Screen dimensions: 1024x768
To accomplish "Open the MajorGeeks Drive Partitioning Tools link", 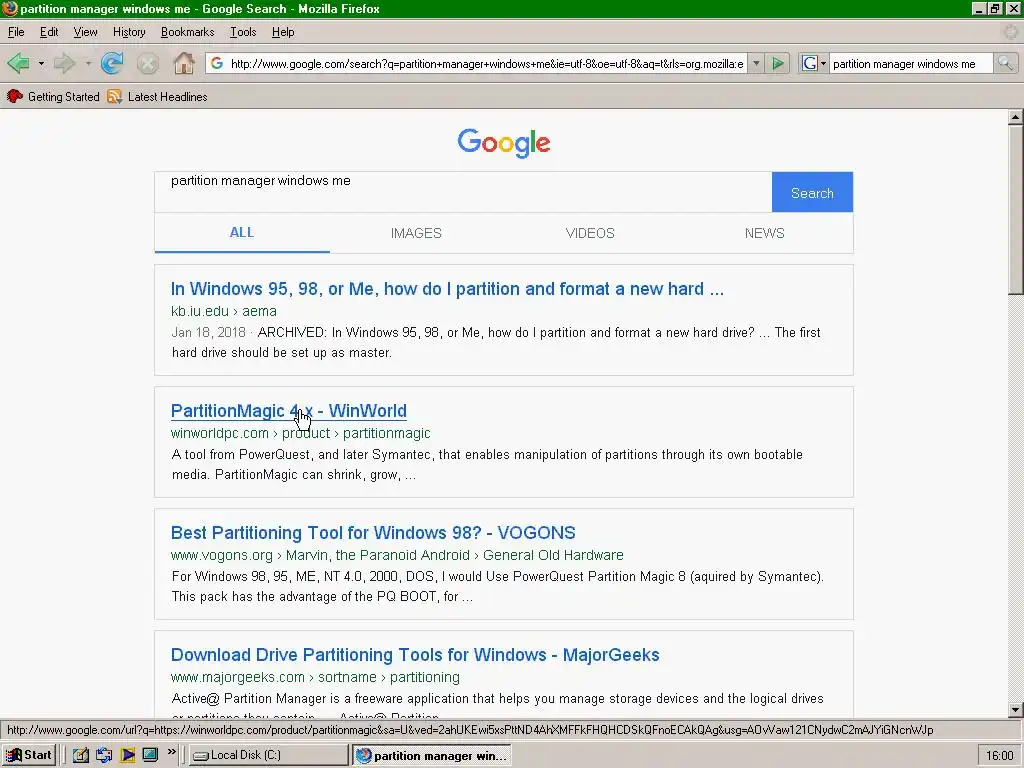I will click(x=415, y=655).
